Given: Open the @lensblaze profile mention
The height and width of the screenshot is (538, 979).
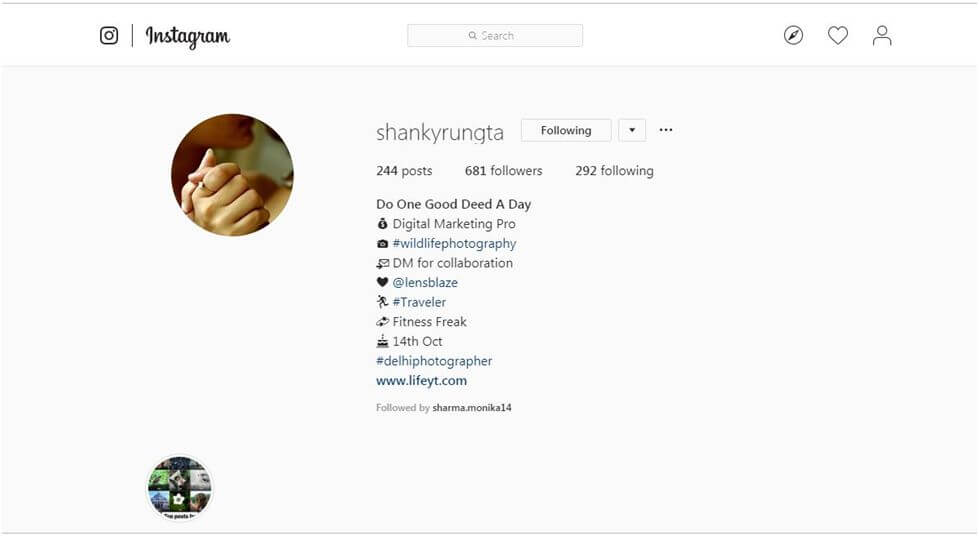Looking at the screenshot, I should pyautogui.click(x=425, y=283).
